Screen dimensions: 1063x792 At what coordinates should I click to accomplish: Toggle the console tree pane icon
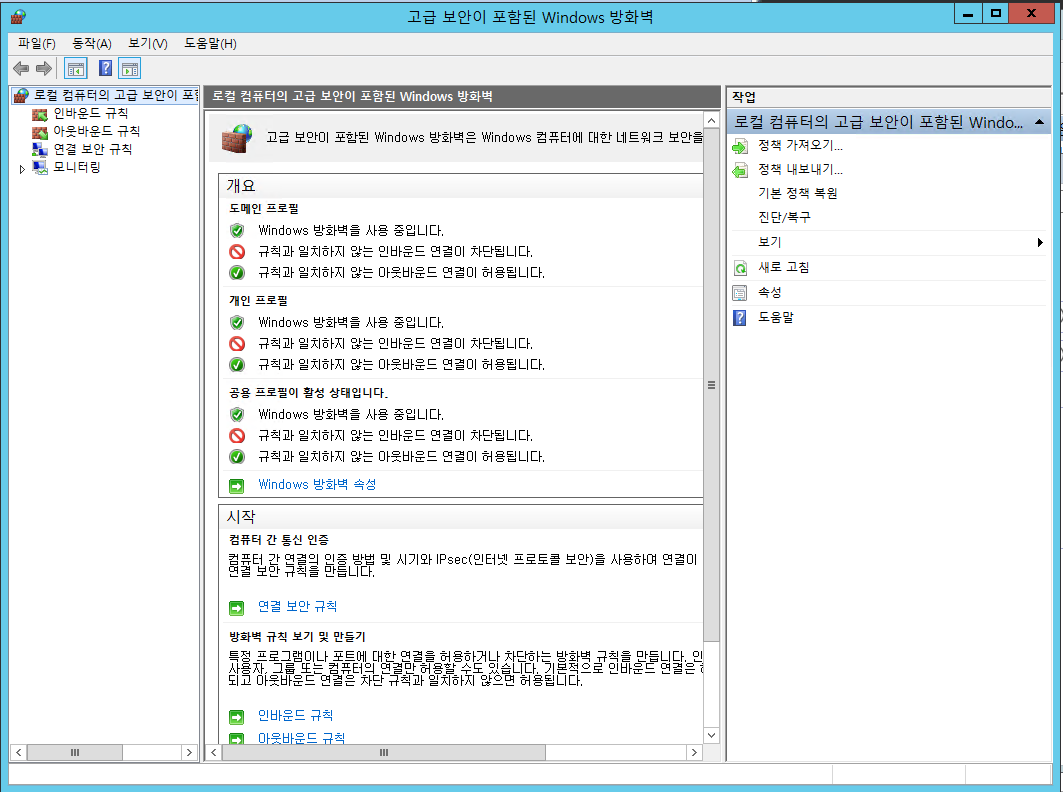click(x=76, y=68)
